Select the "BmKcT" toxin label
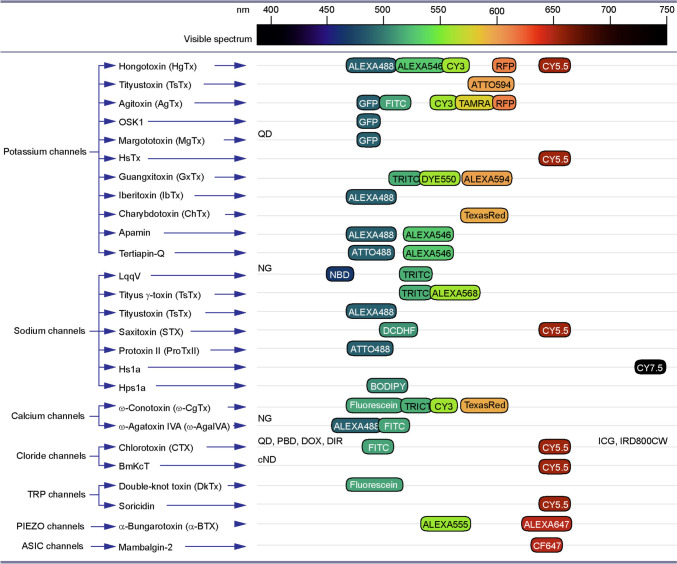The height and width of the screenshot is (564, 677). point(134,466)
